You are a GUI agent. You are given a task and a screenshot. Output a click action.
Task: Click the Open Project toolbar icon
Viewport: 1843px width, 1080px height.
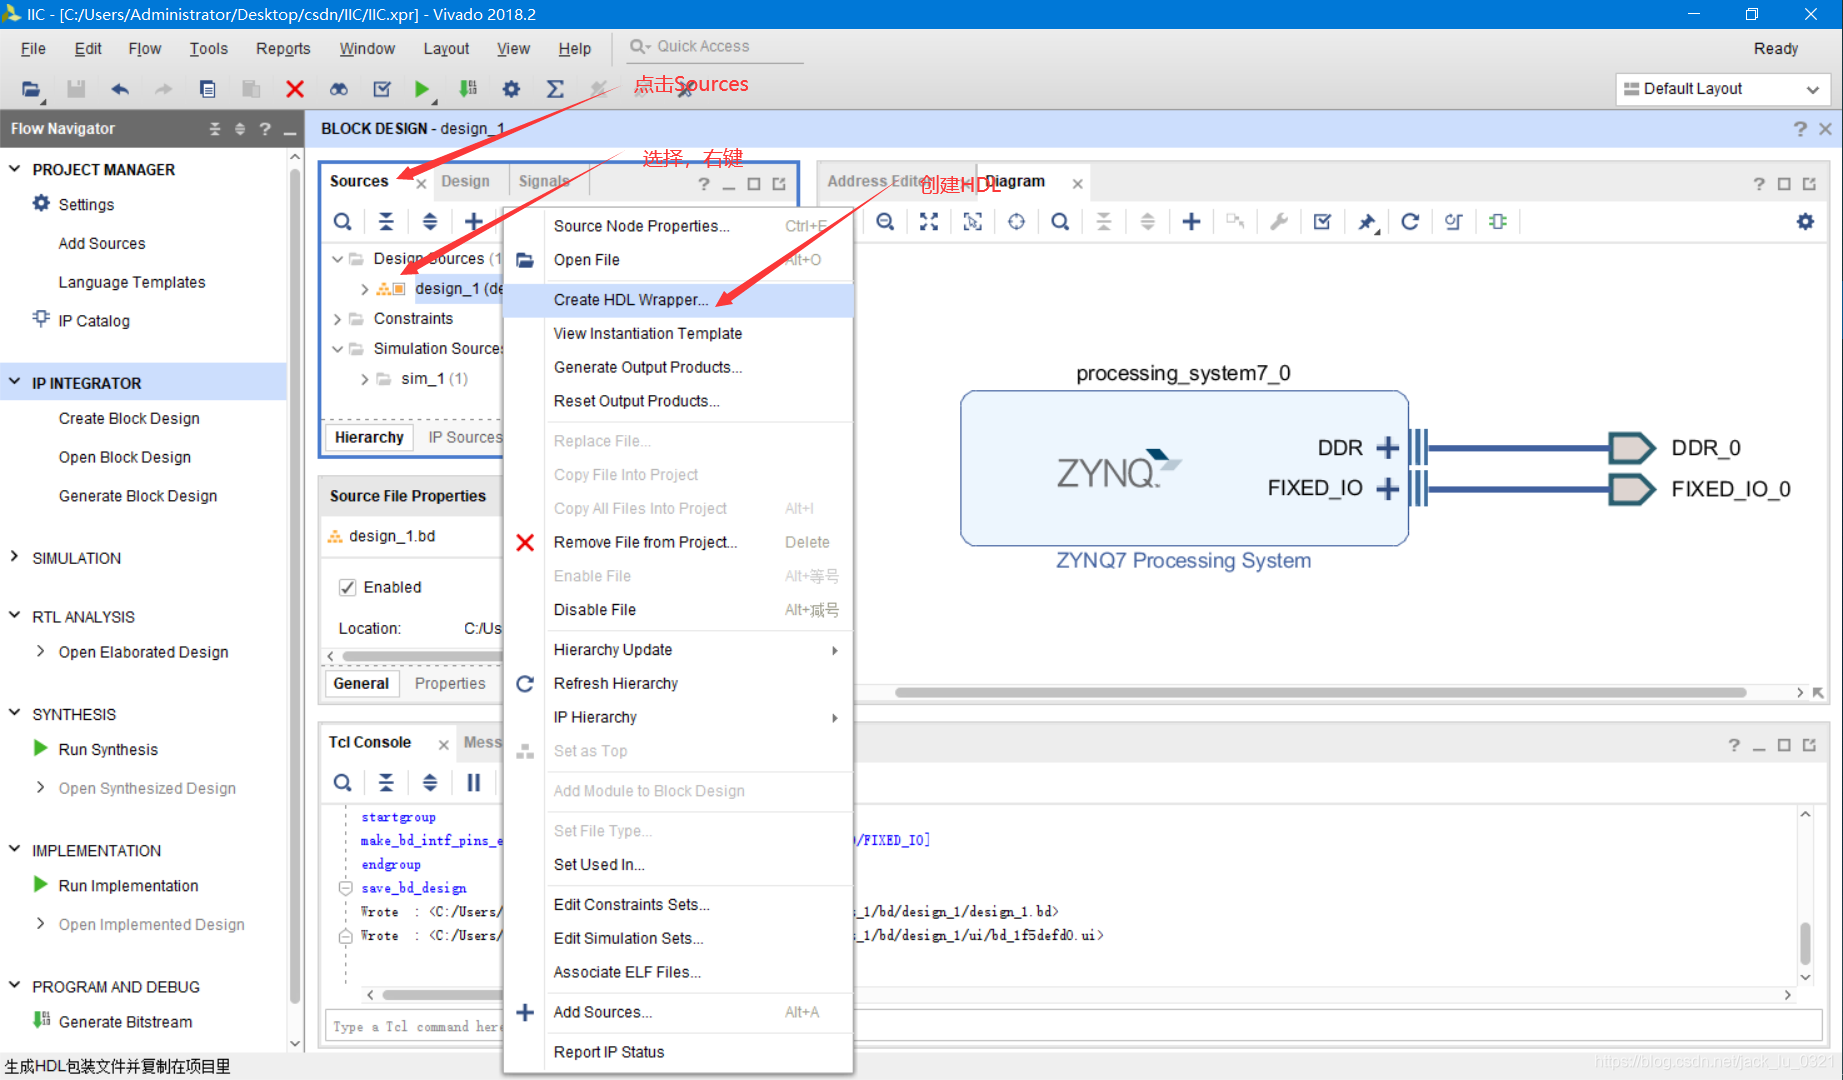31,89
